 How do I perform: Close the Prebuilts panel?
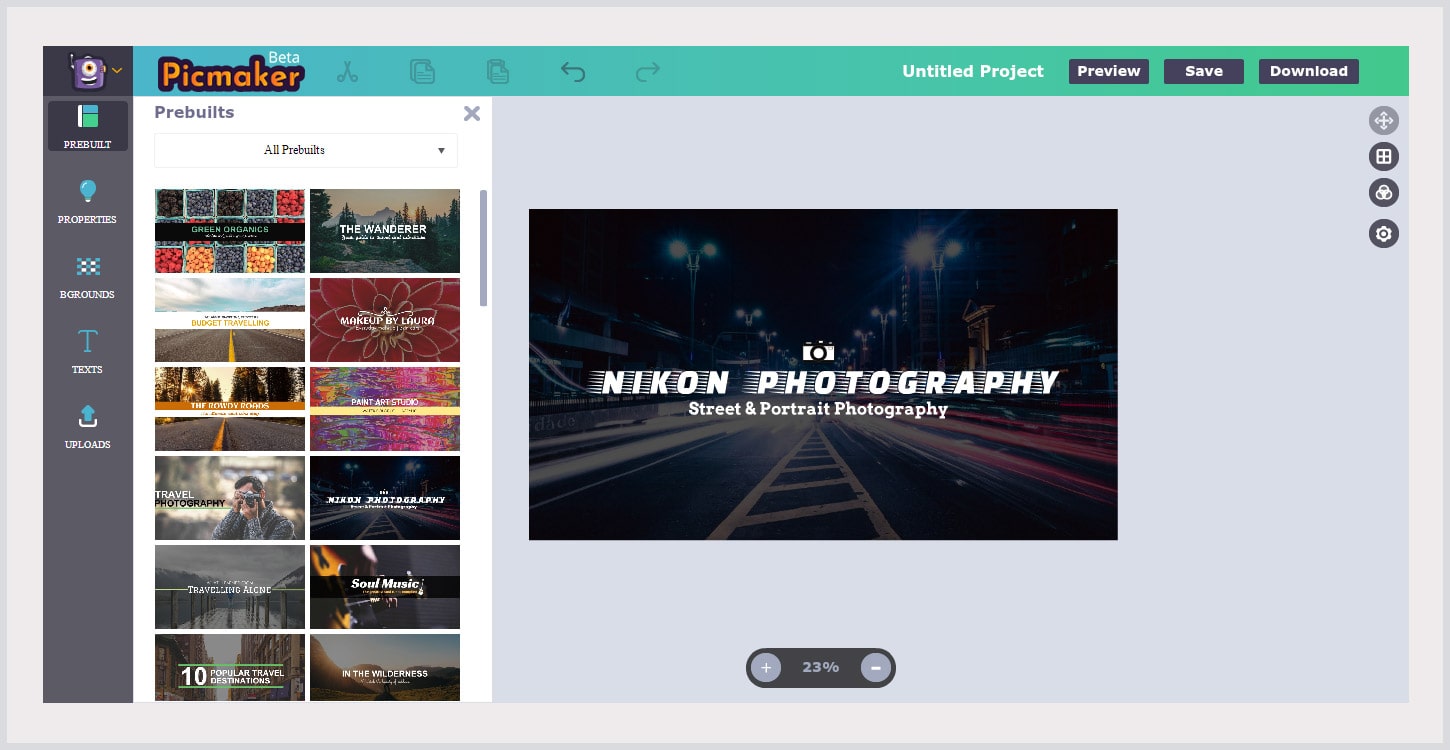[x=472, y=113]
